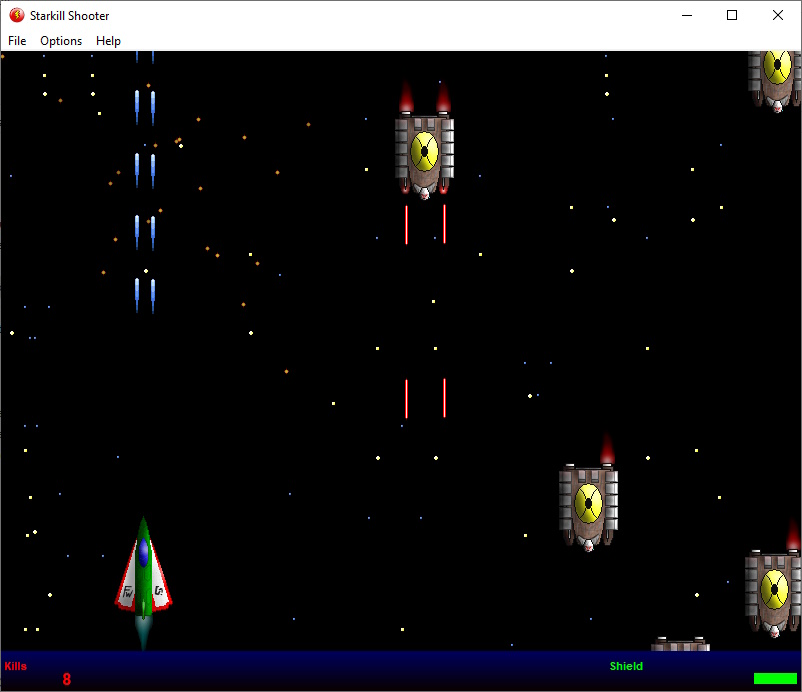The width and height of the screenshot is (802, 692).
Task: Target the enemy ship in the top-right corner
Action: coord(775,75)
